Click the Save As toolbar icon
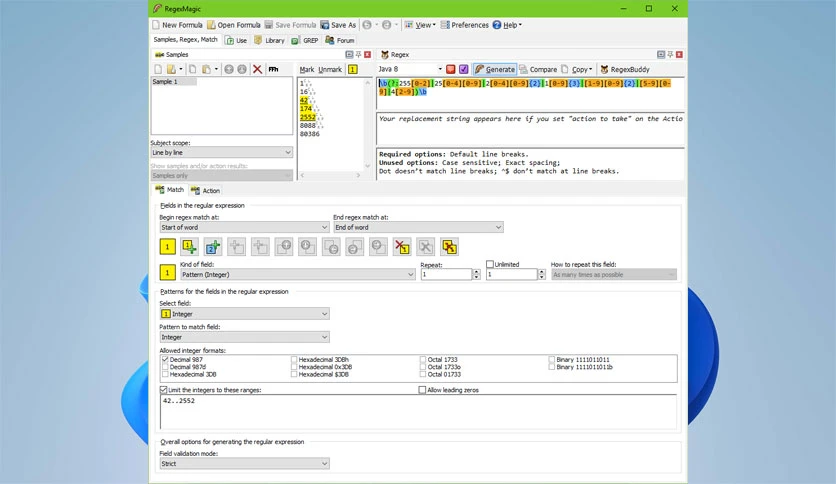 click(x=325, y=25)
